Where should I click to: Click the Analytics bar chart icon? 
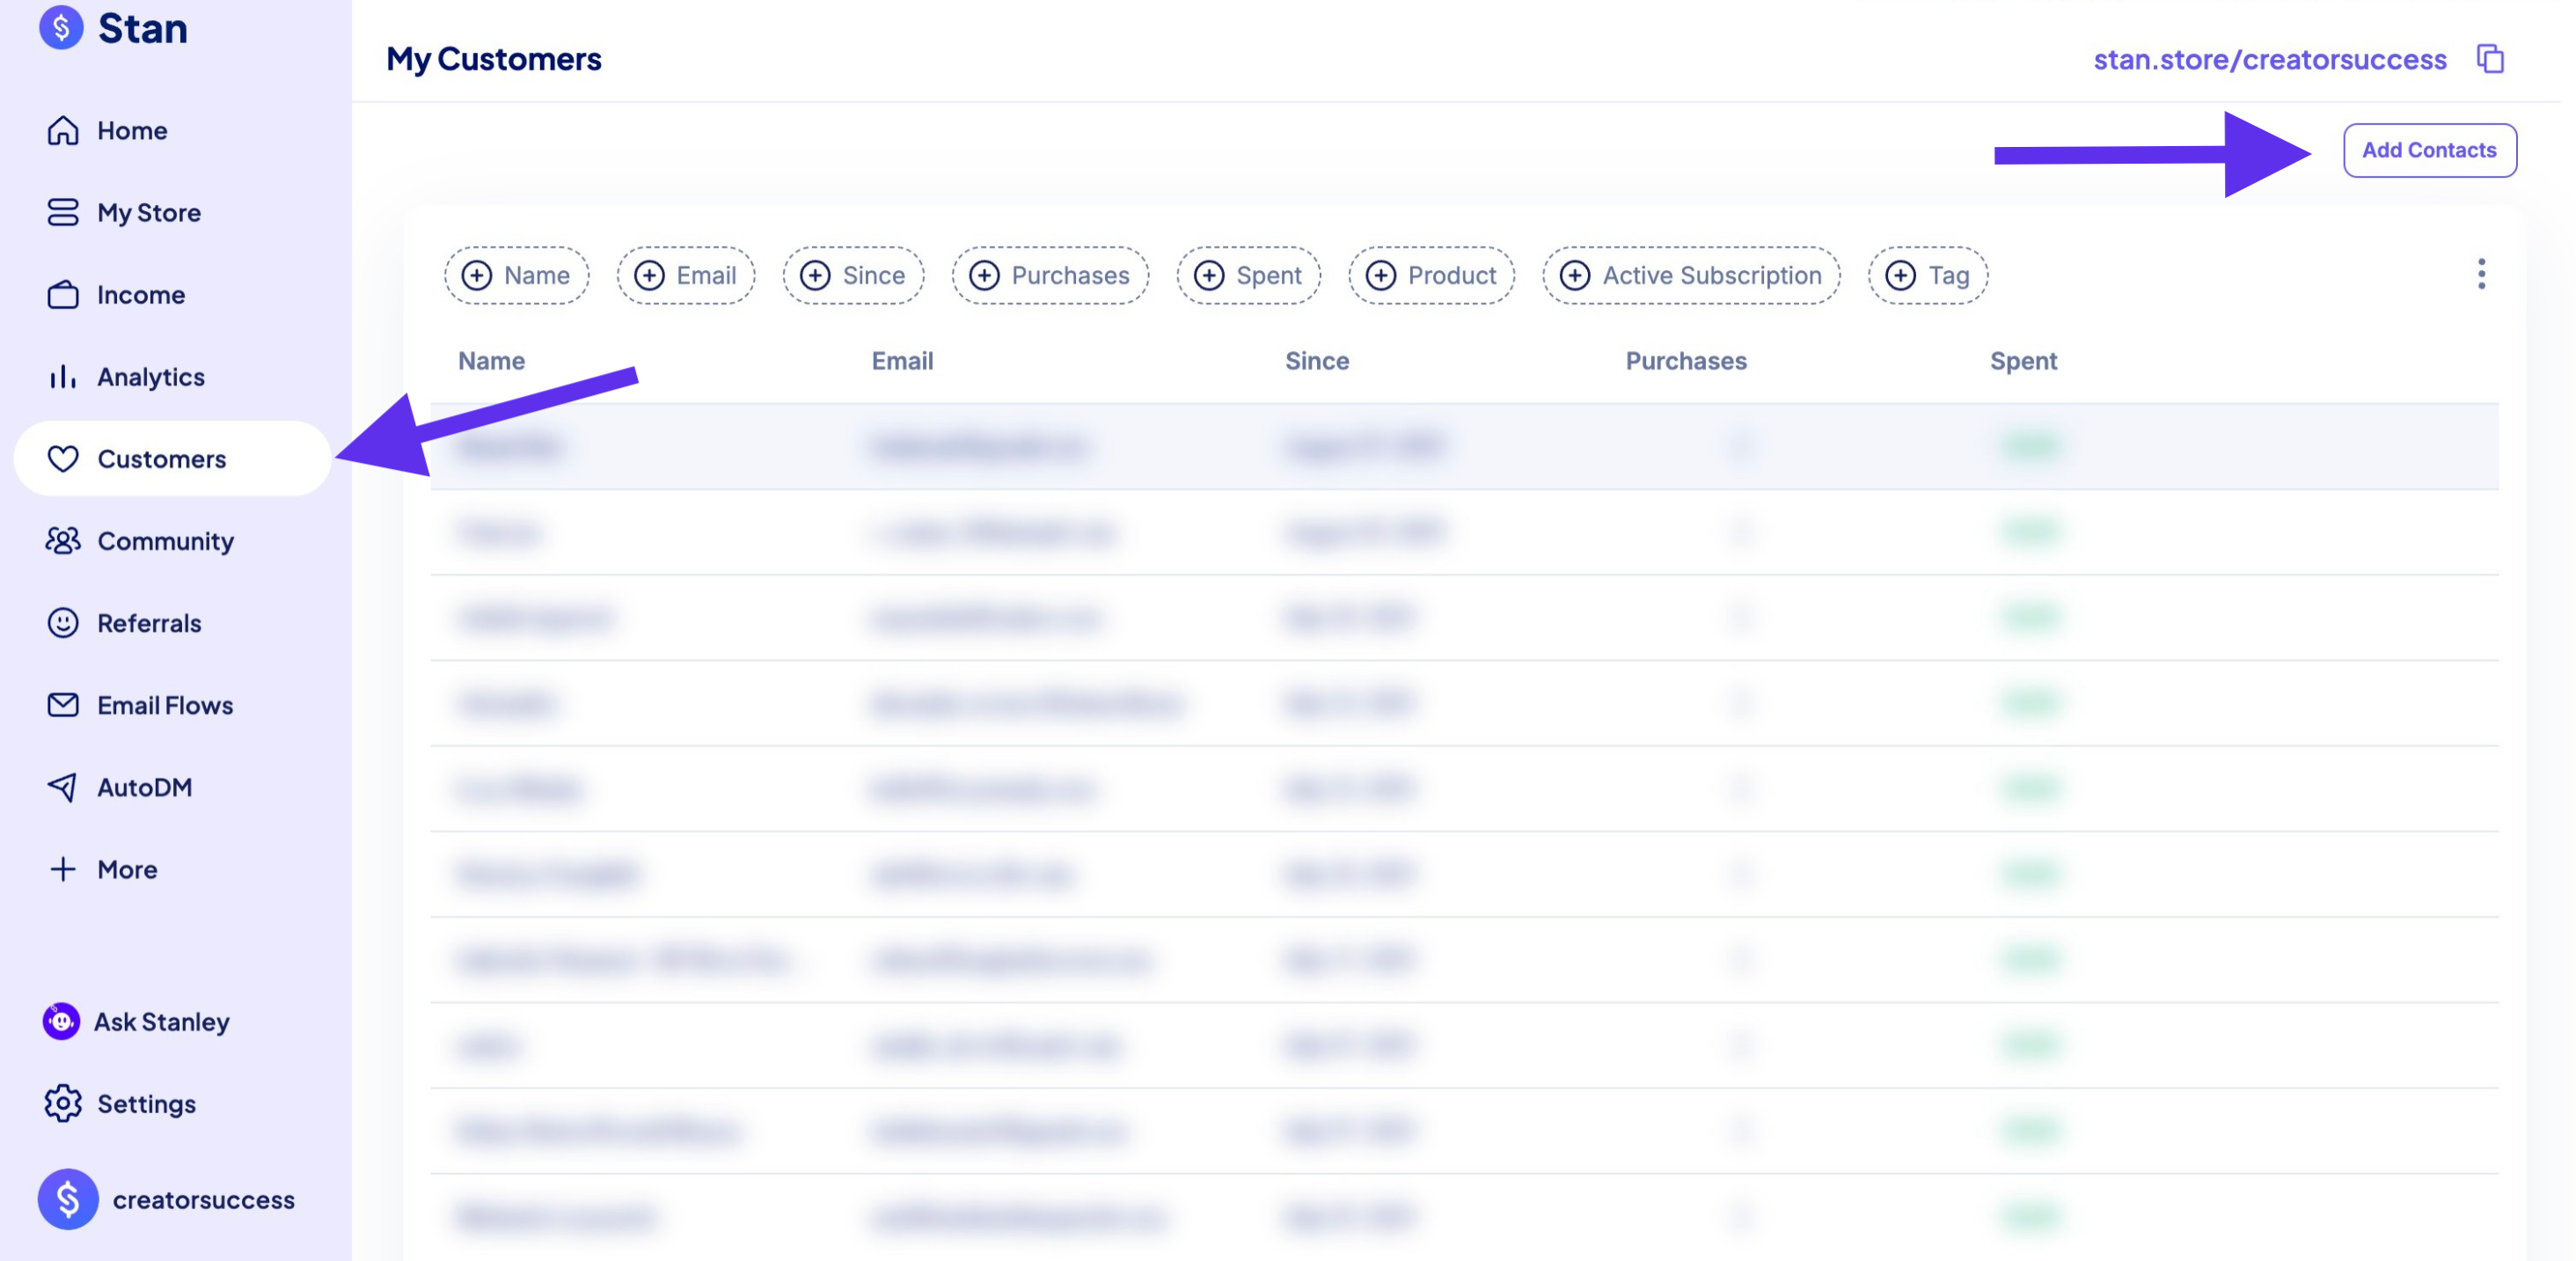[x=63, y=376]
